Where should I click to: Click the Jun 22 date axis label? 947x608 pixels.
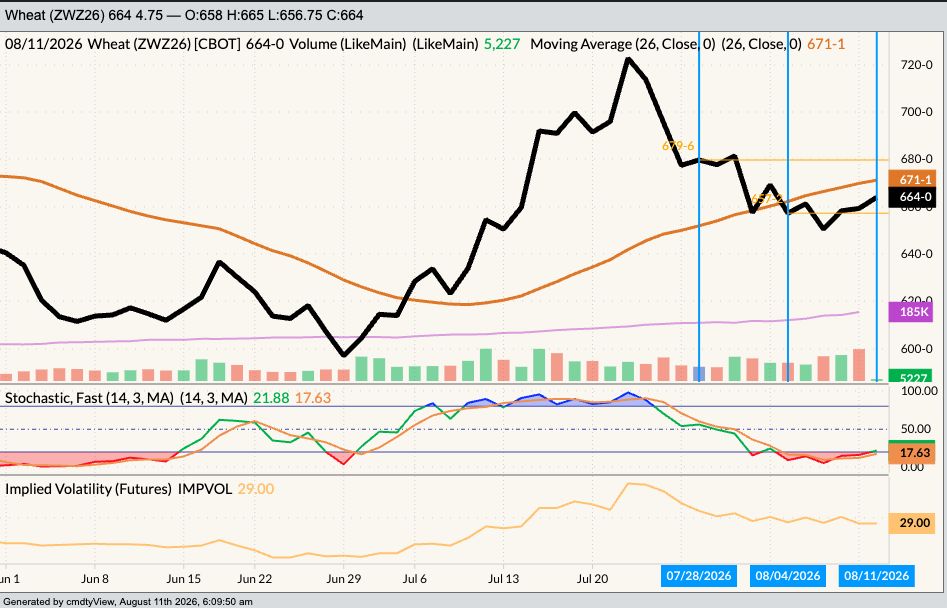coord(254,578)
